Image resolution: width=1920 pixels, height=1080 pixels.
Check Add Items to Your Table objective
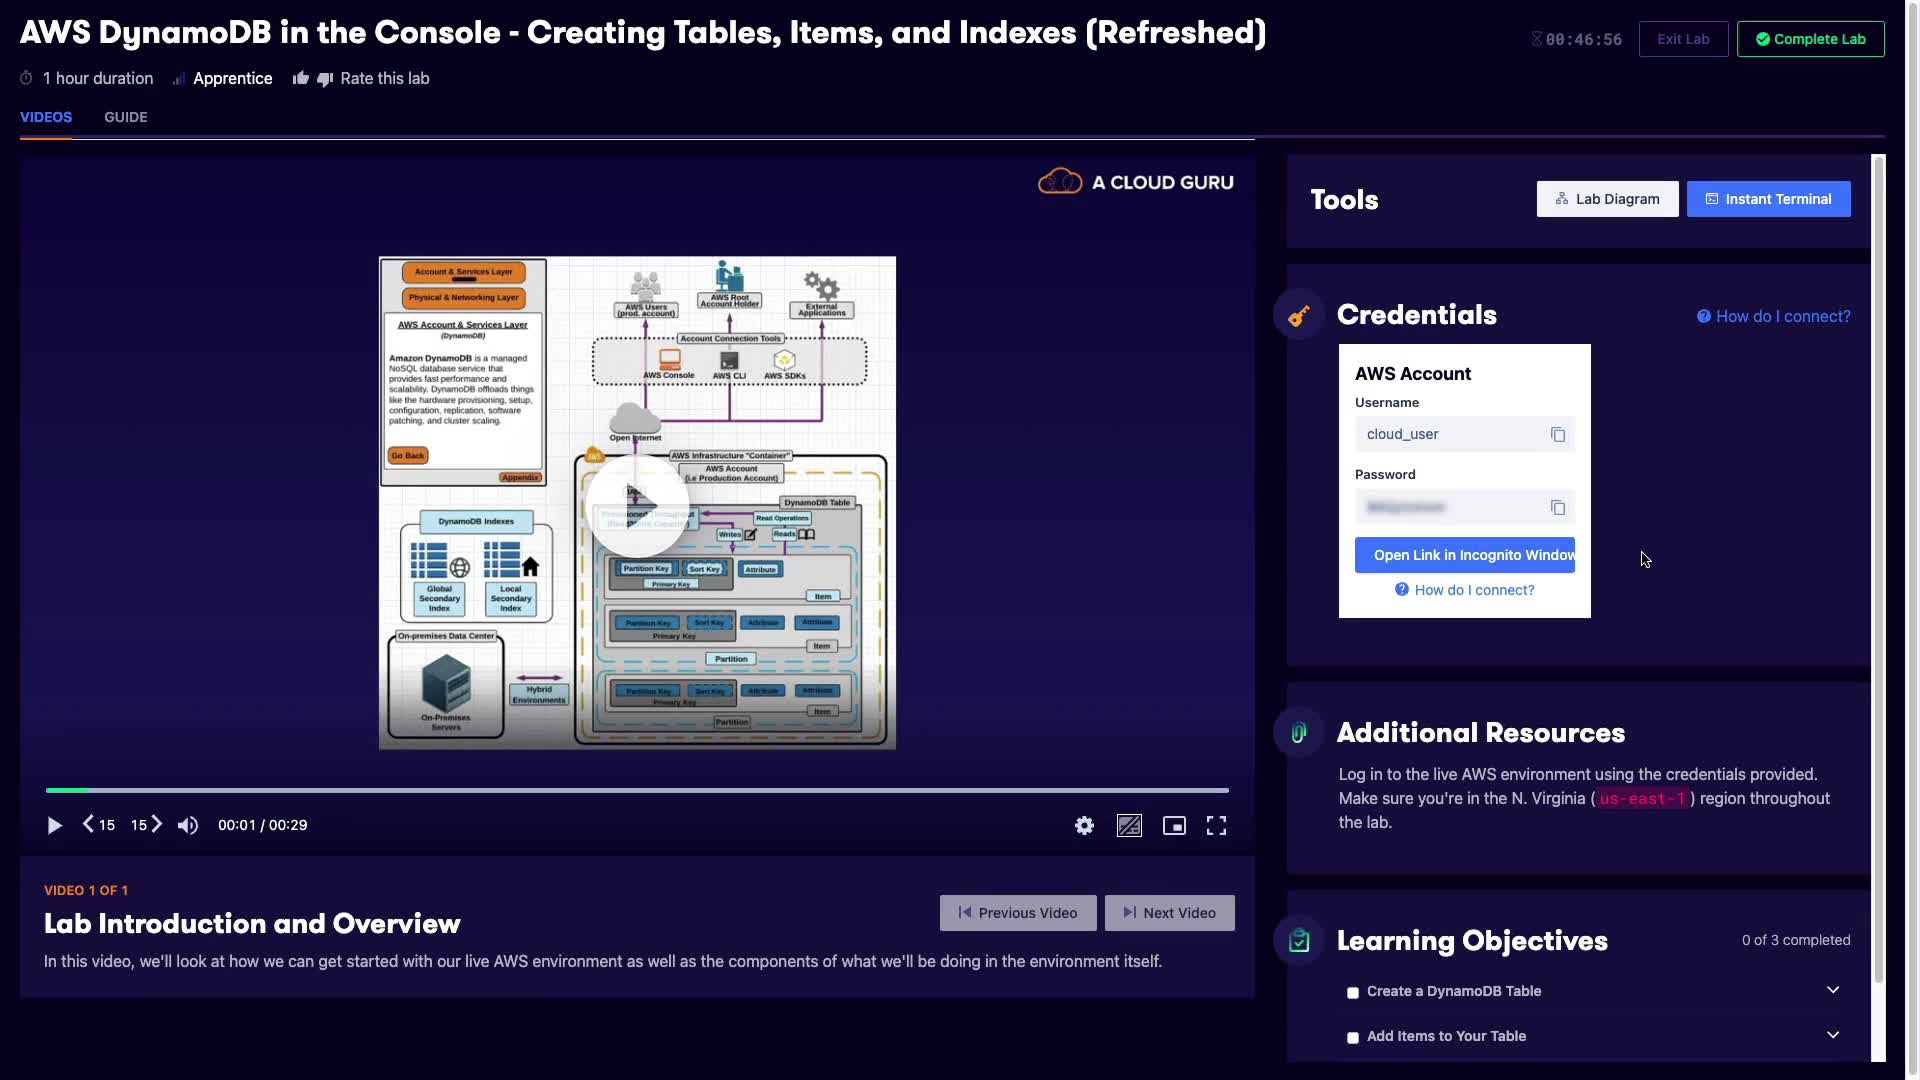(1353, 1038)
